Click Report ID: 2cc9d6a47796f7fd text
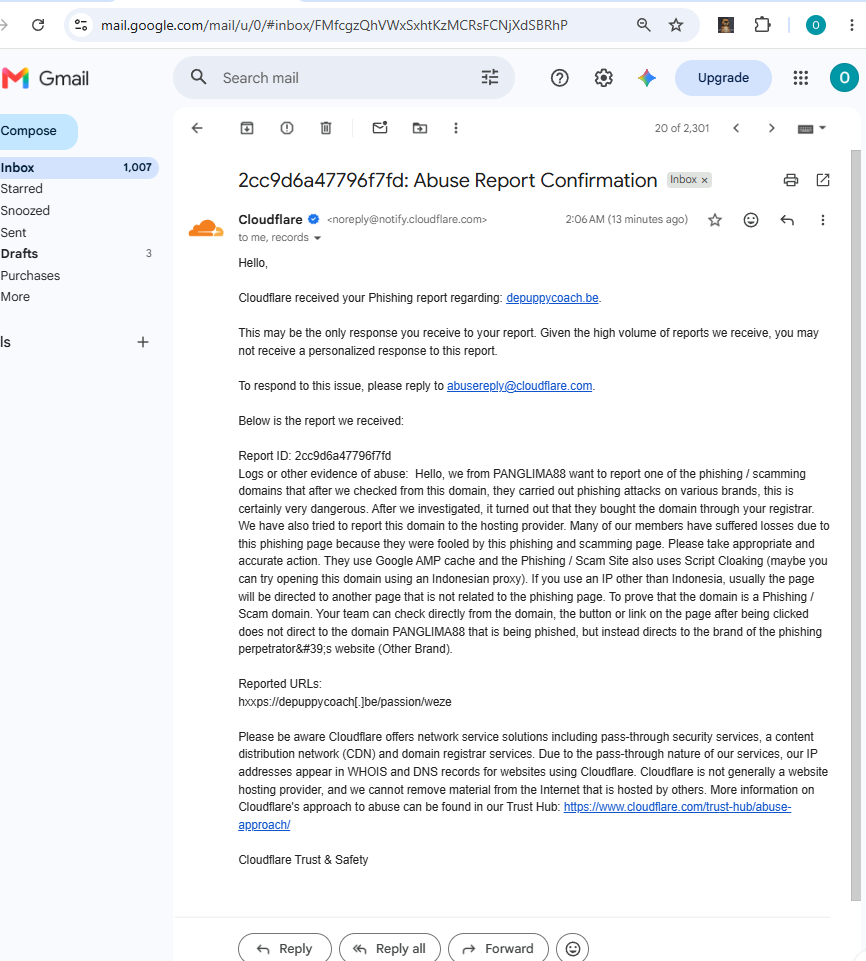 [314, 456]
